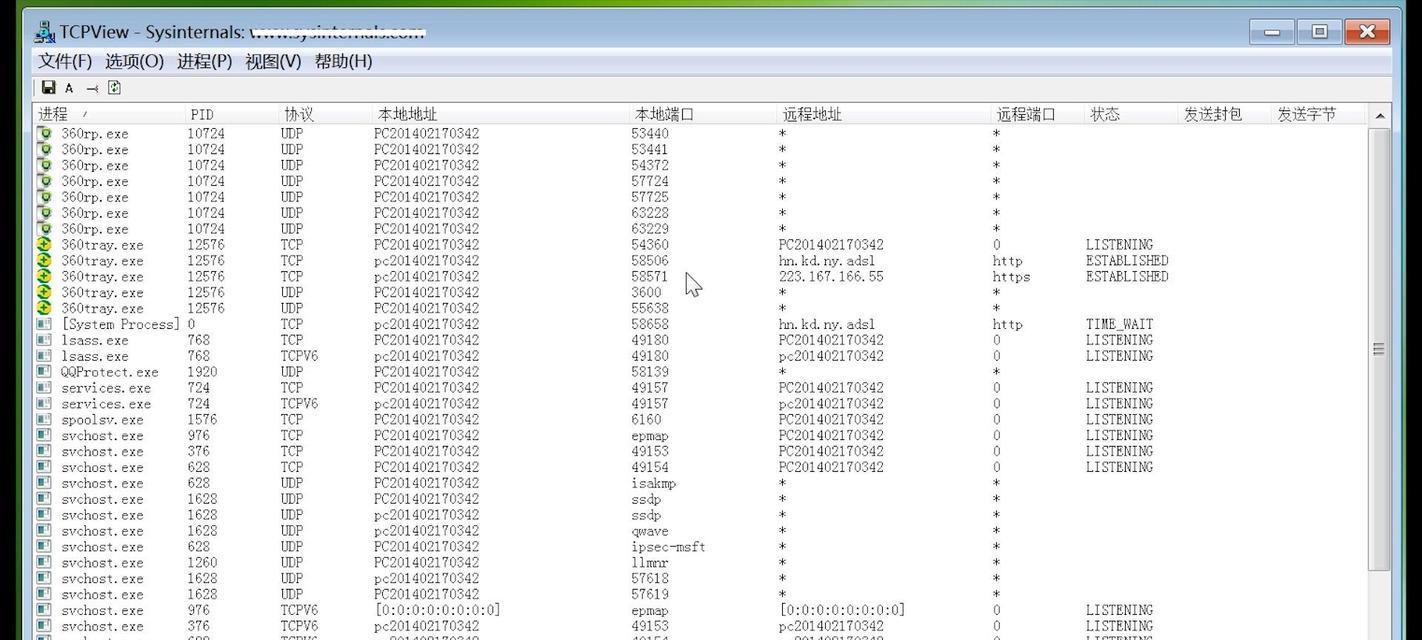Select local port 58139 cell

[x=650, y=372]
